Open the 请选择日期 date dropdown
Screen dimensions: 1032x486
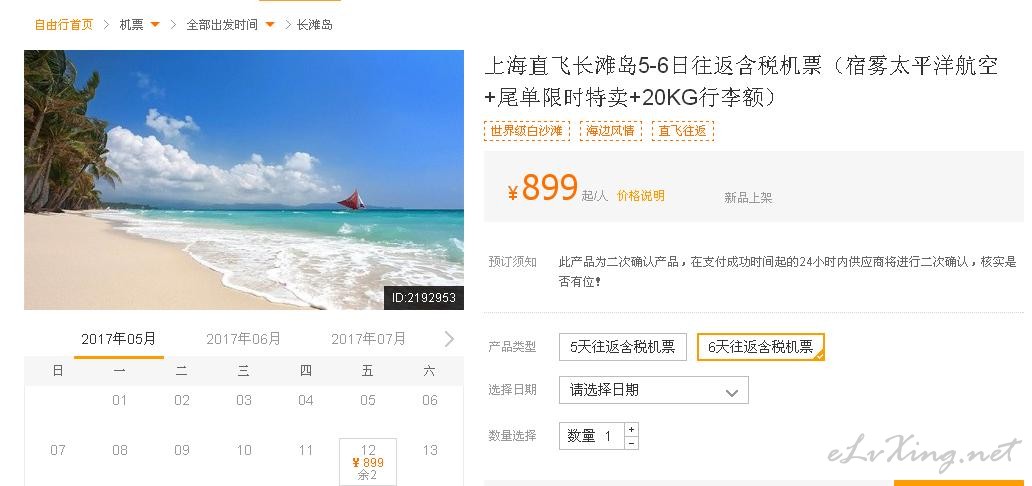pyautogui.click(x=654, y=390)
